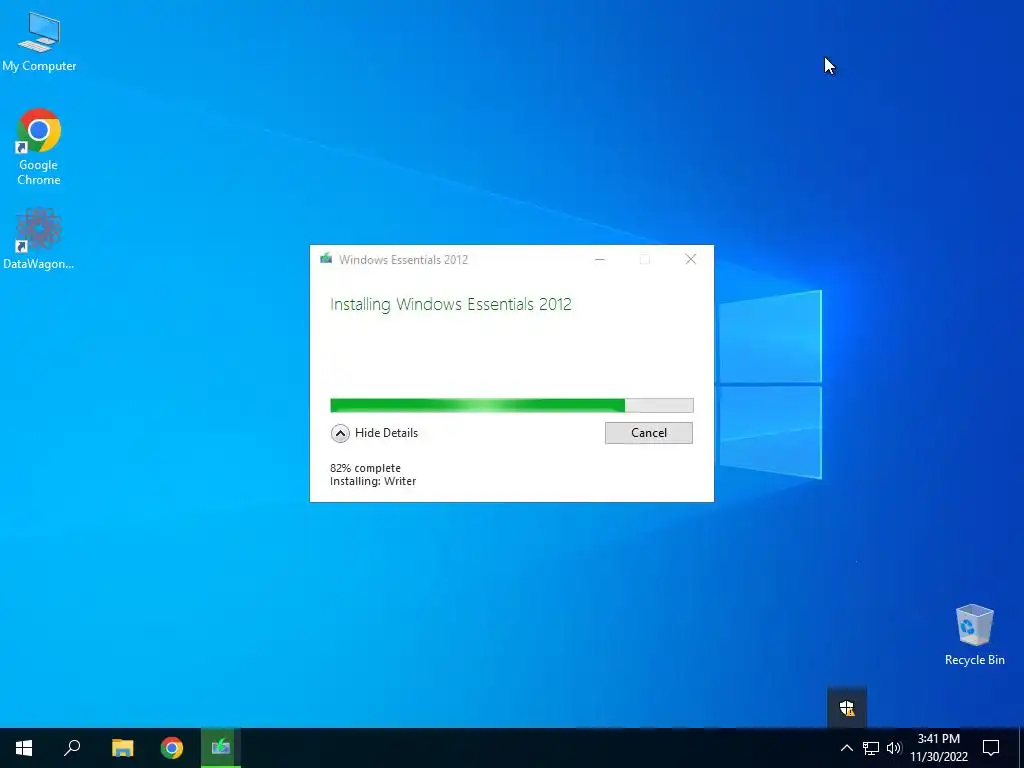Collapse details with Hide Details chevron
The width and height of the screenshot is (1024, 768).
(340, 433)
